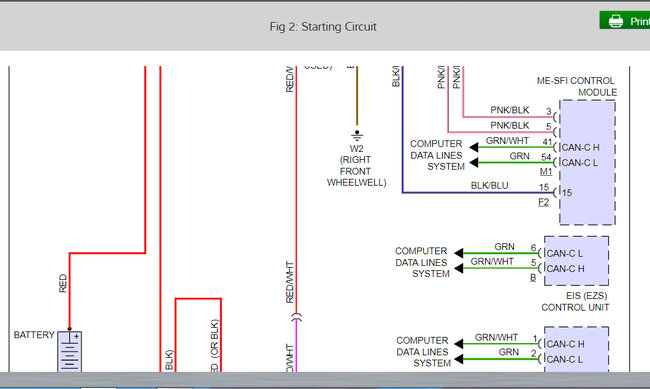Select the 'Fig 2: Starting Circuit' title
Screen dimensions: 650x389
(323, 27)
